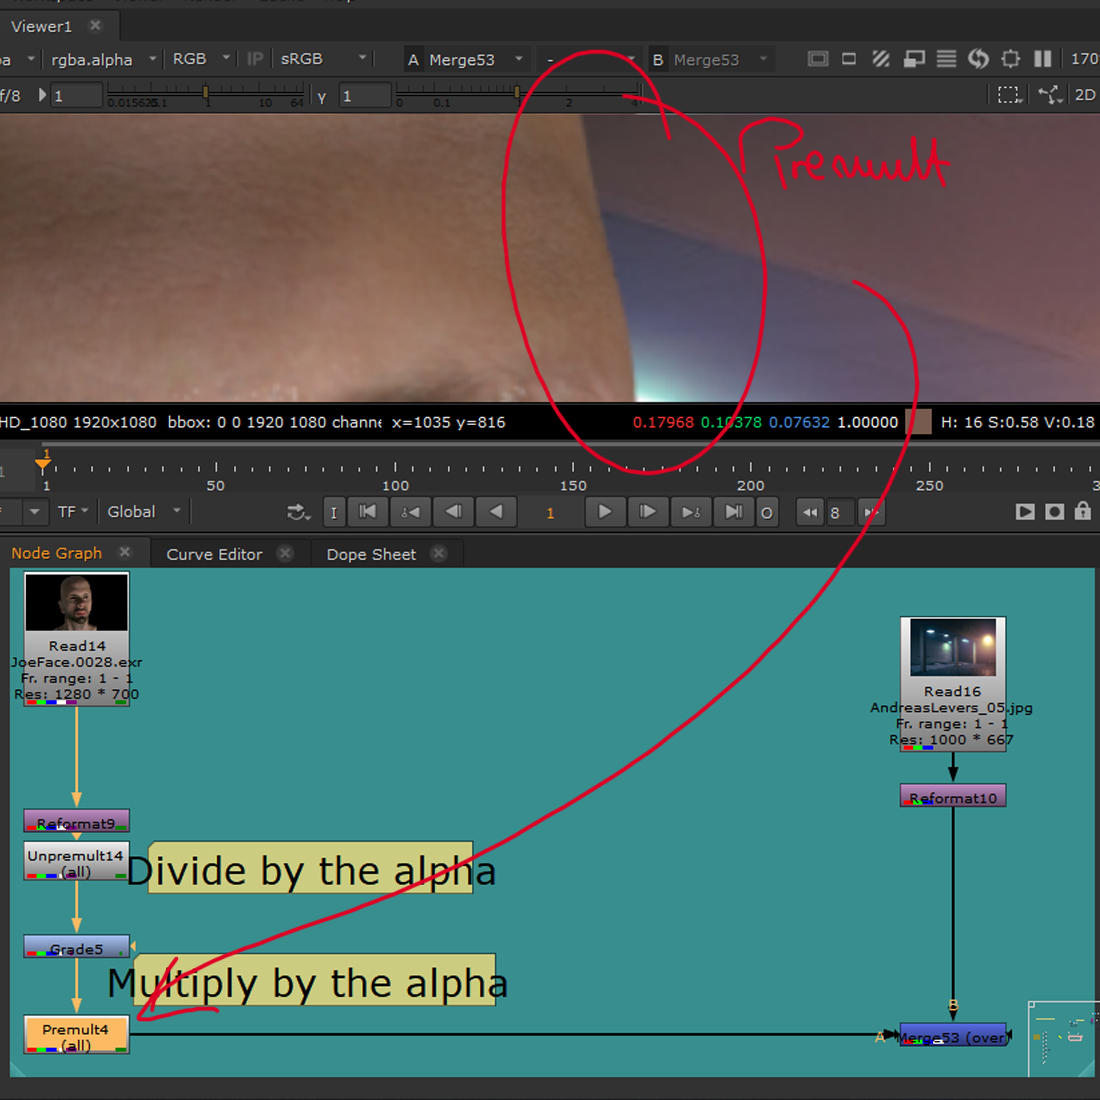The height and width of the screenshot is (1100, 1100).
Task: Click the frame 1 marker on the timeline
Action: tap(43, 462)
